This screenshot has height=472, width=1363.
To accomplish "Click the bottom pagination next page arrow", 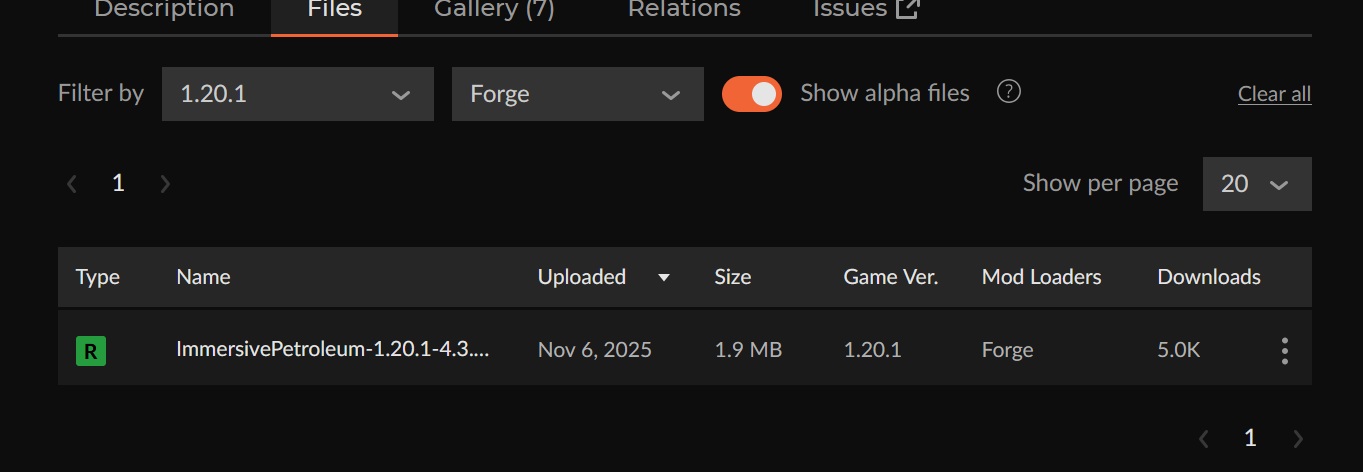I will coord(1298,438).
